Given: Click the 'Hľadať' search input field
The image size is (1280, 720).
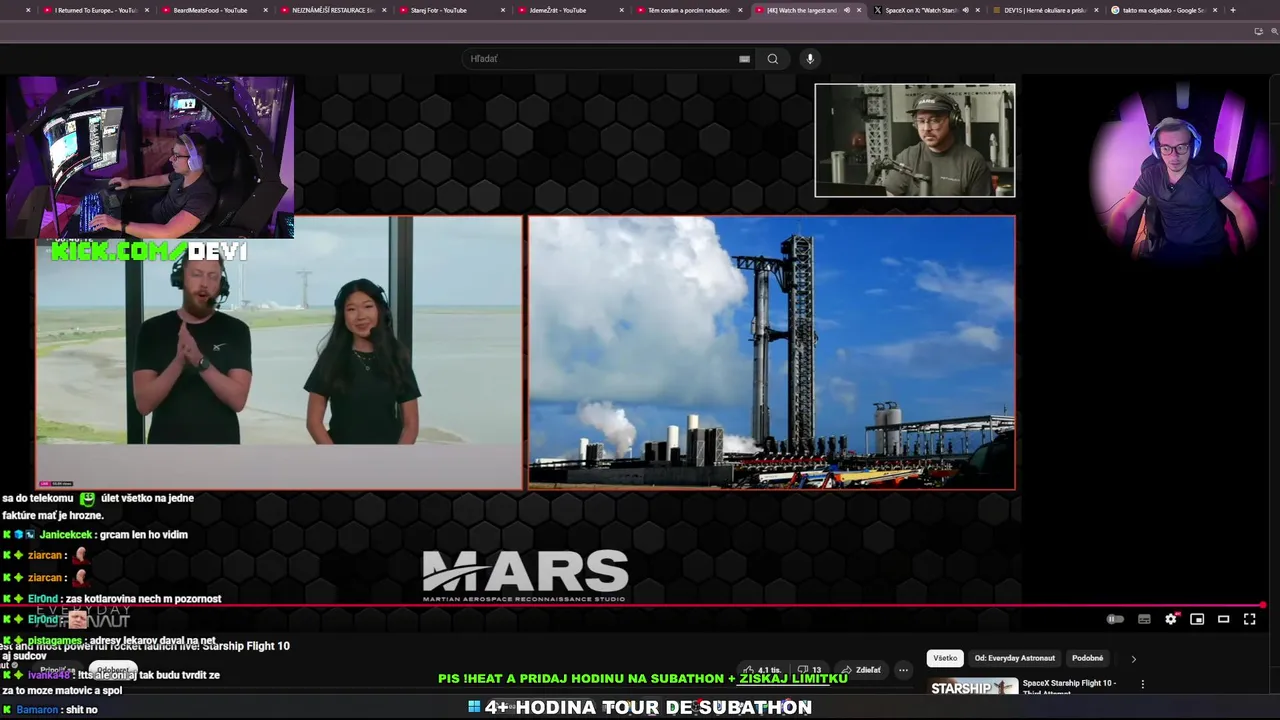Looking at the screenshot, I should tap(600, 59).
